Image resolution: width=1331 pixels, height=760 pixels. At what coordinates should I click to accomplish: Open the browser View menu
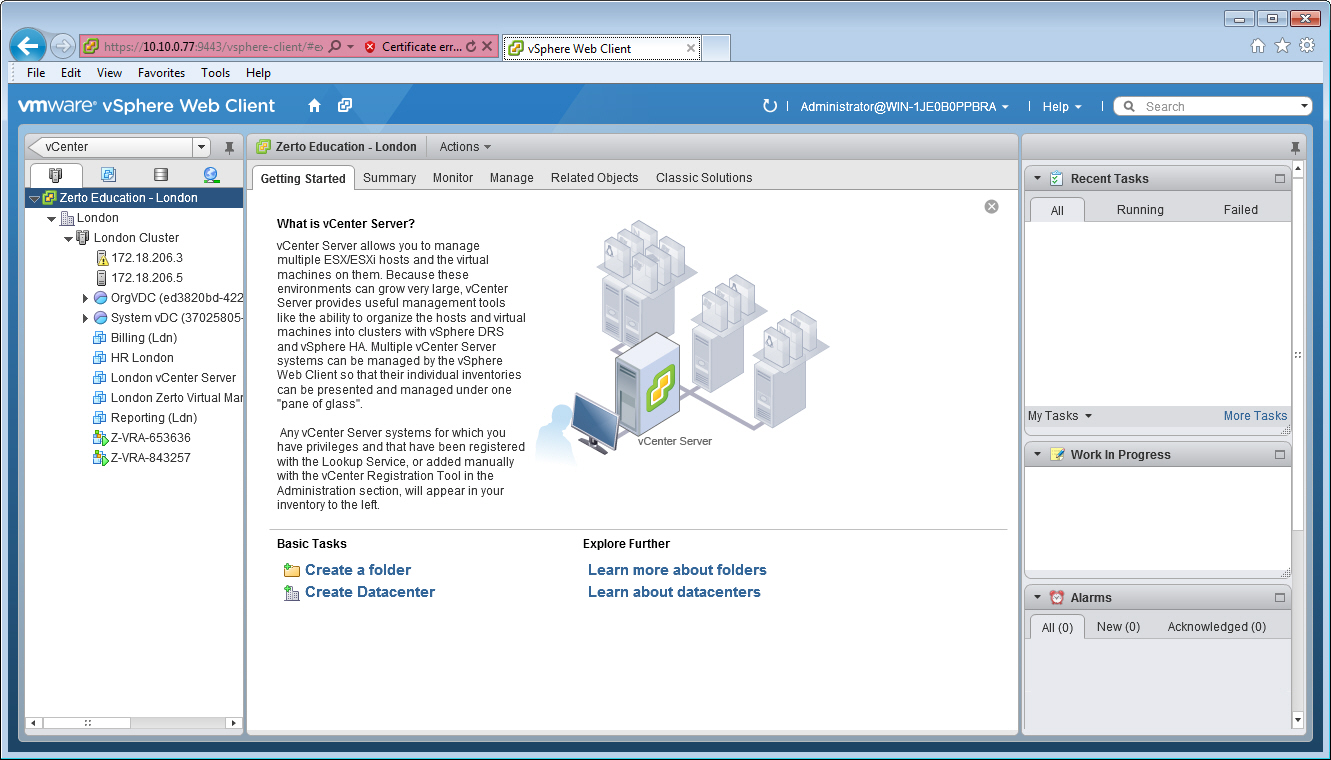(109, 73)
